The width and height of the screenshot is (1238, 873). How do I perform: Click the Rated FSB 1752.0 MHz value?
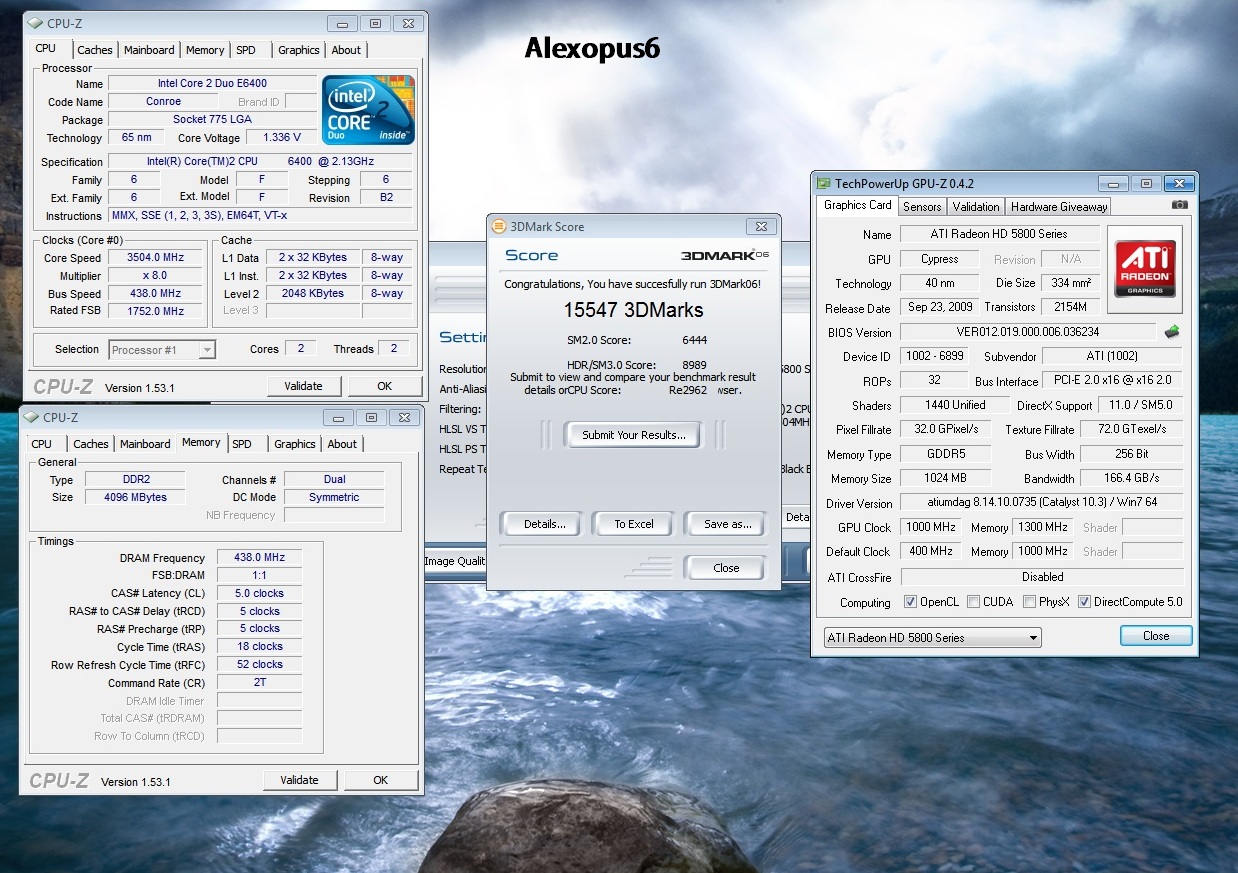point(156,311)
